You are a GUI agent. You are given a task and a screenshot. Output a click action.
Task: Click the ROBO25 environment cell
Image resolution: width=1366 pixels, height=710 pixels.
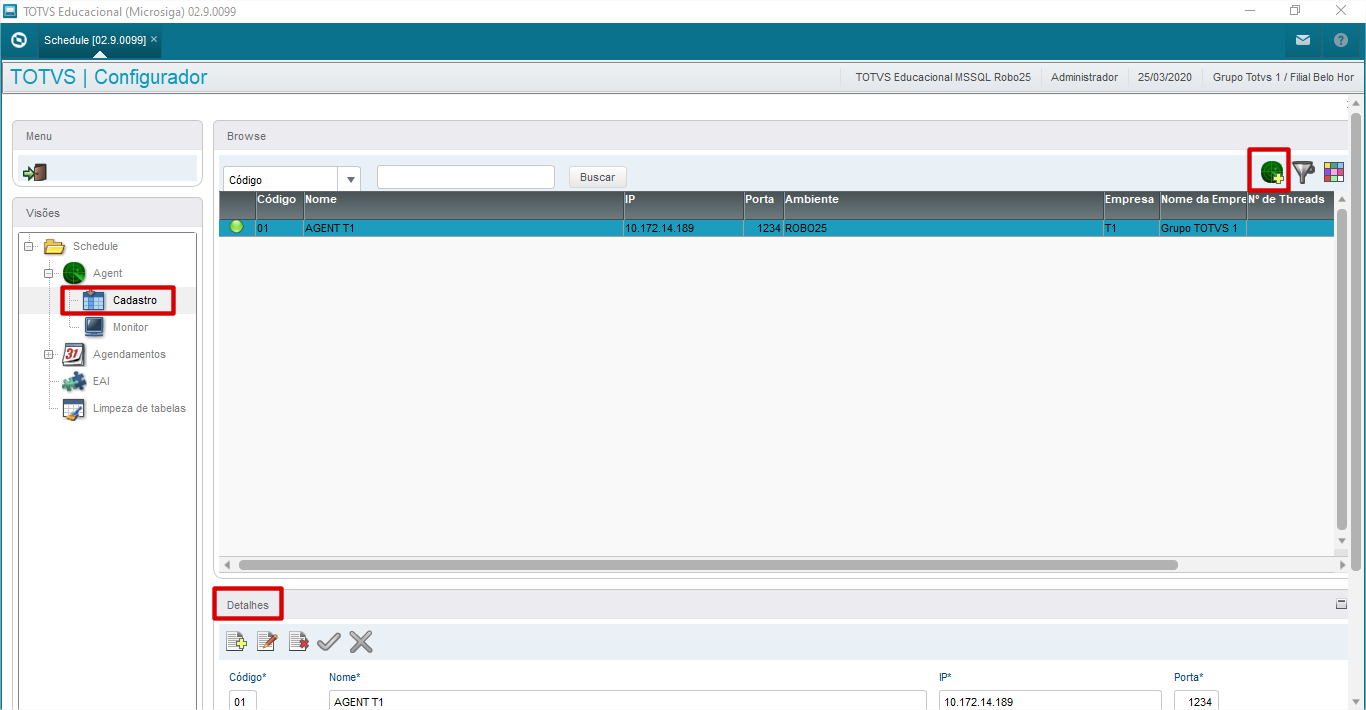coord(943,228)
